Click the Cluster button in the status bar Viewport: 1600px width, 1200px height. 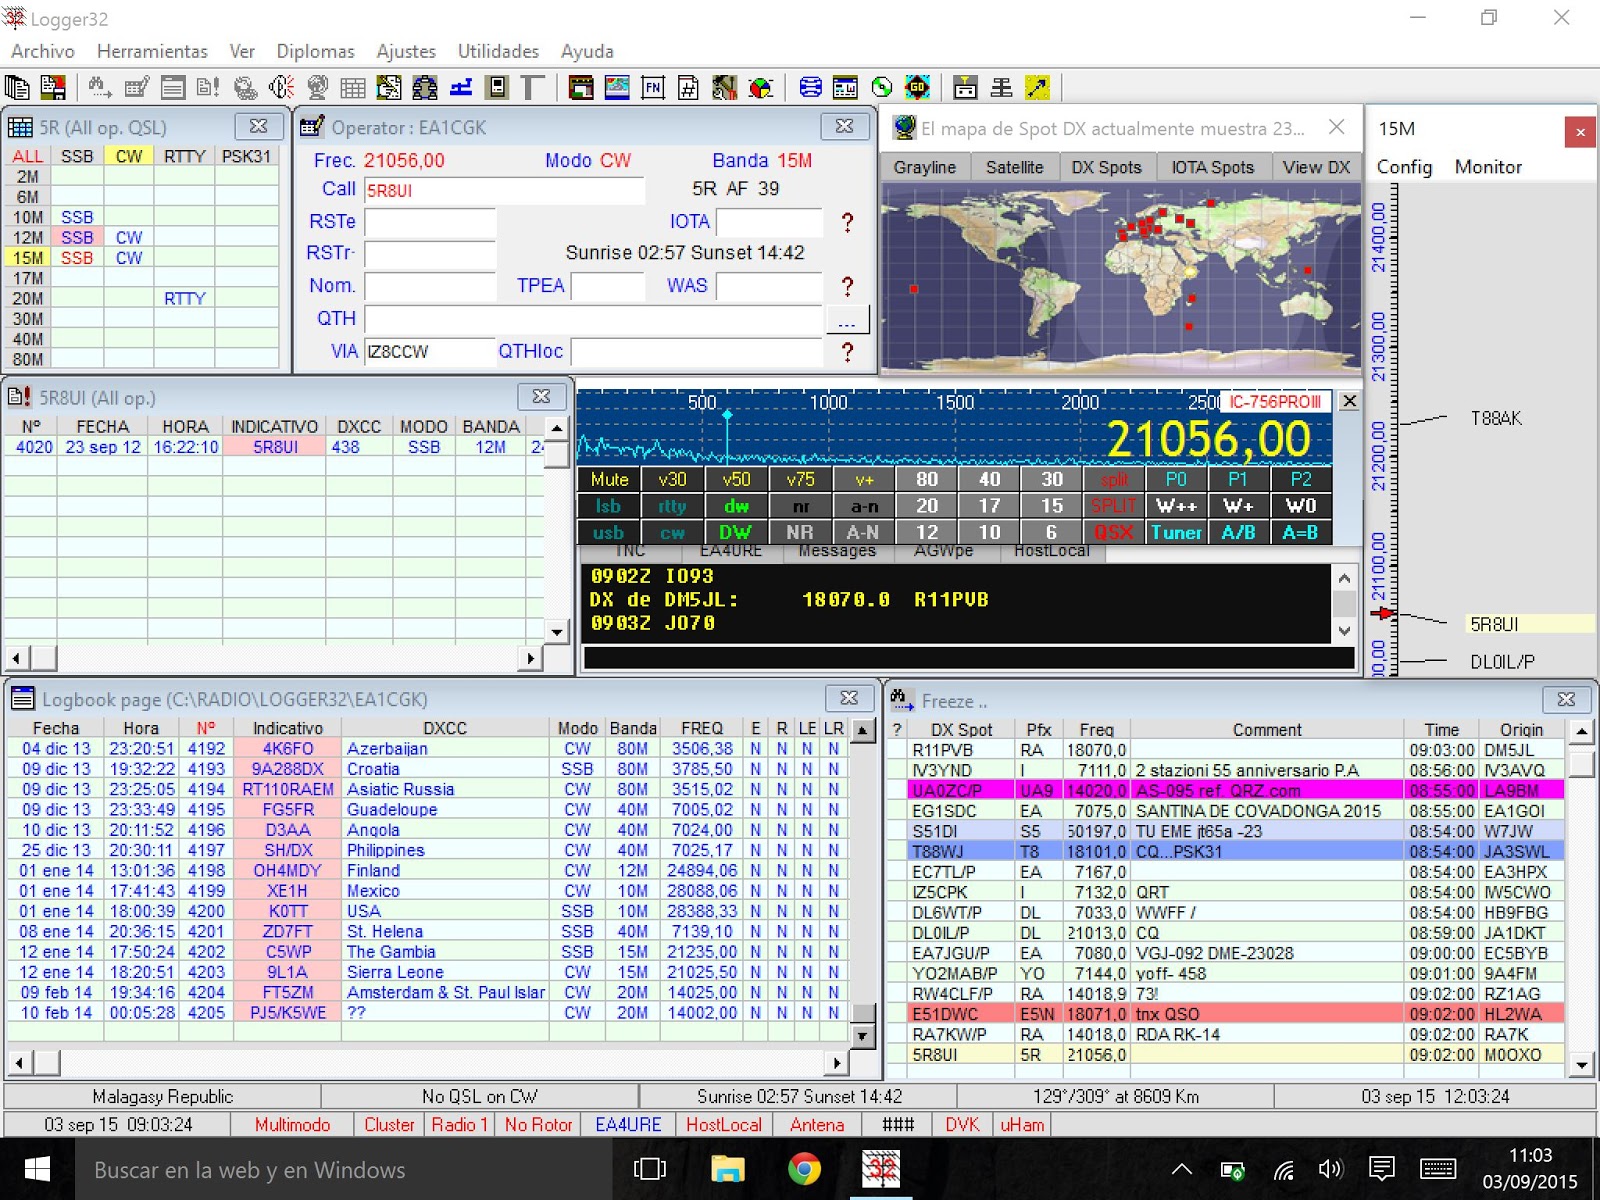click(389, 1124)
